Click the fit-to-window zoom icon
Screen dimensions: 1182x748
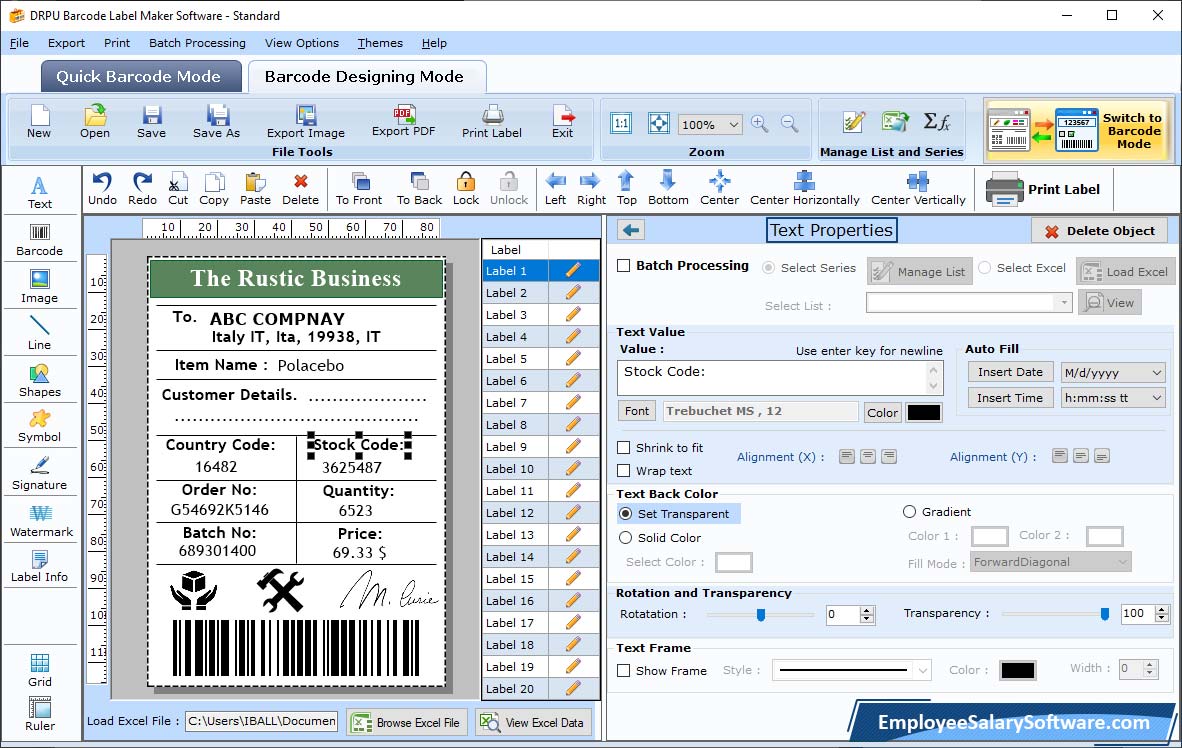tap(659, 123)
